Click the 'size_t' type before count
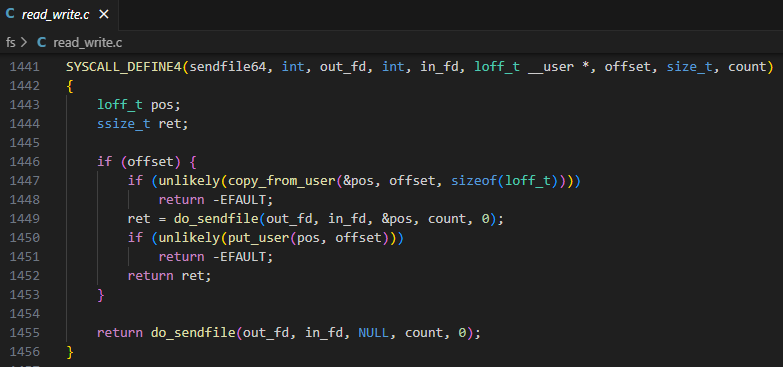Viewport: 783px width, 367px height. 690,66
